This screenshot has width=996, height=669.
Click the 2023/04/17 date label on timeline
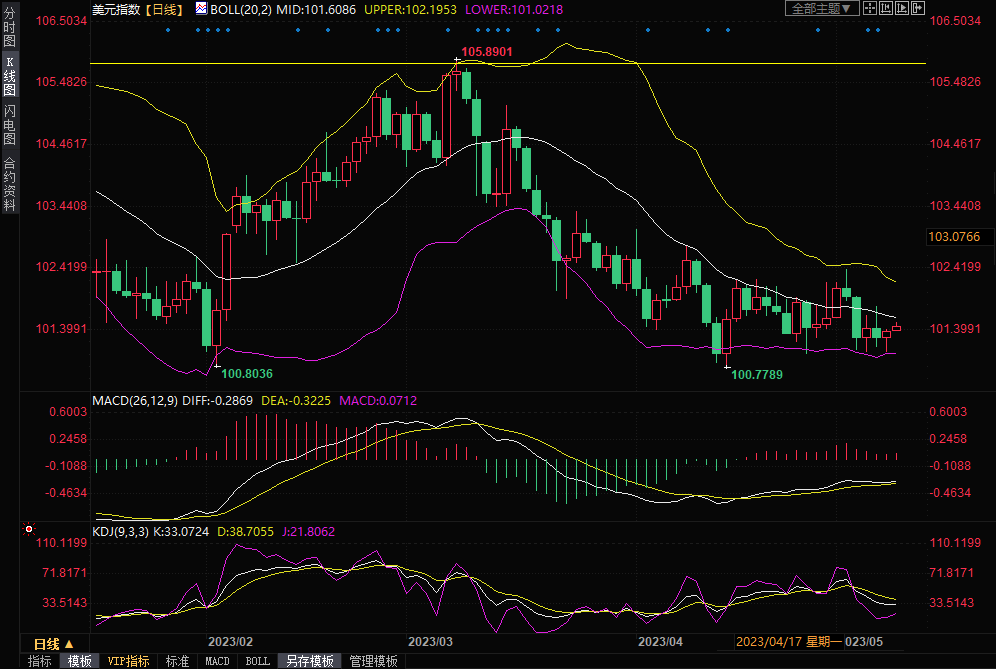click(768, 643)
